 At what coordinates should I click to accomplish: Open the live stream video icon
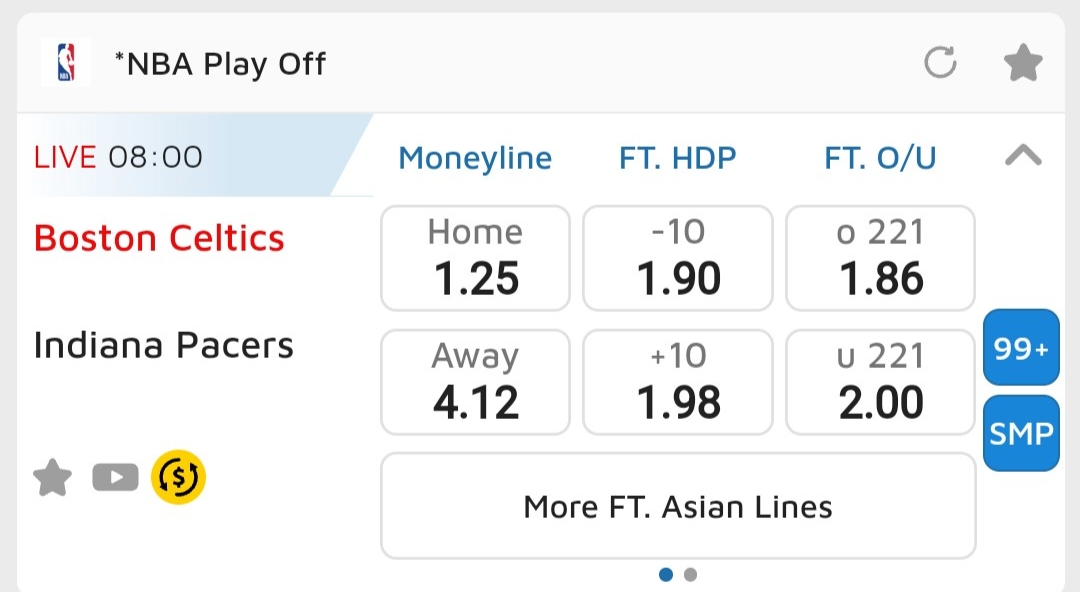point(115,478)
